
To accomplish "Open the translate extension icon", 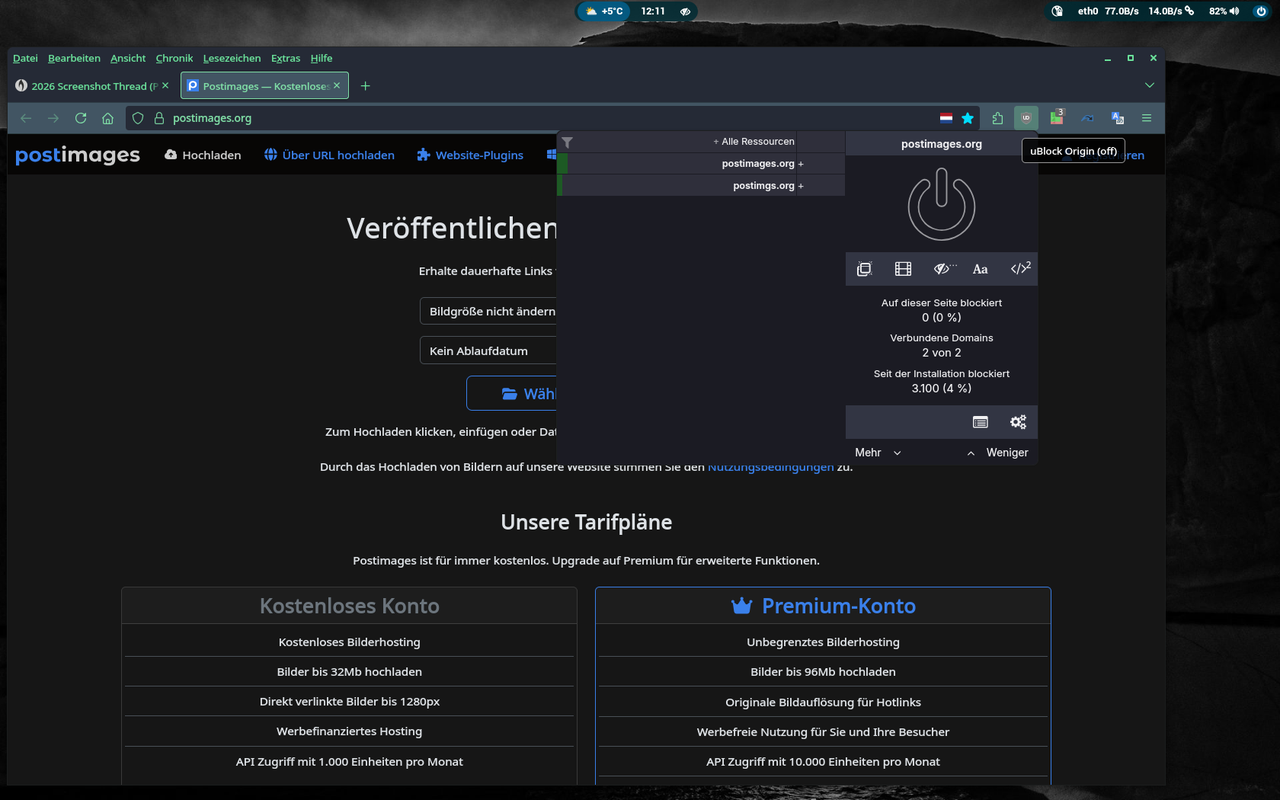I will click(1117, 118).
